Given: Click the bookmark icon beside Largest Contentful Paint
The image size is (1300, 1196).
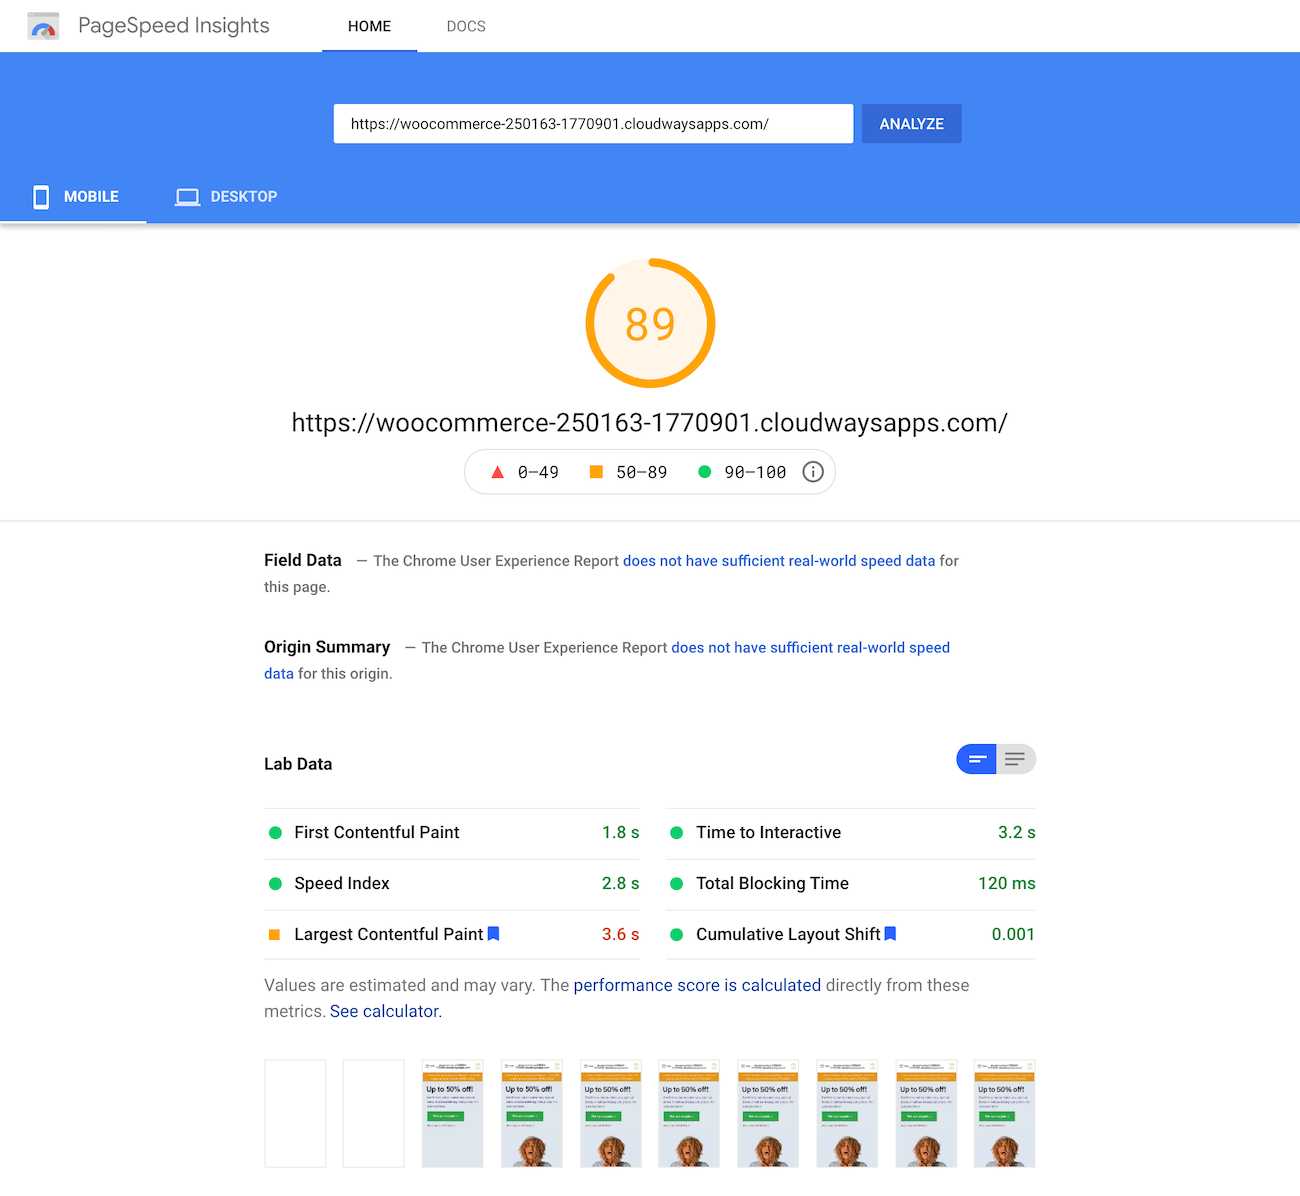Looking at the screenshot, I should click(493, 933).
